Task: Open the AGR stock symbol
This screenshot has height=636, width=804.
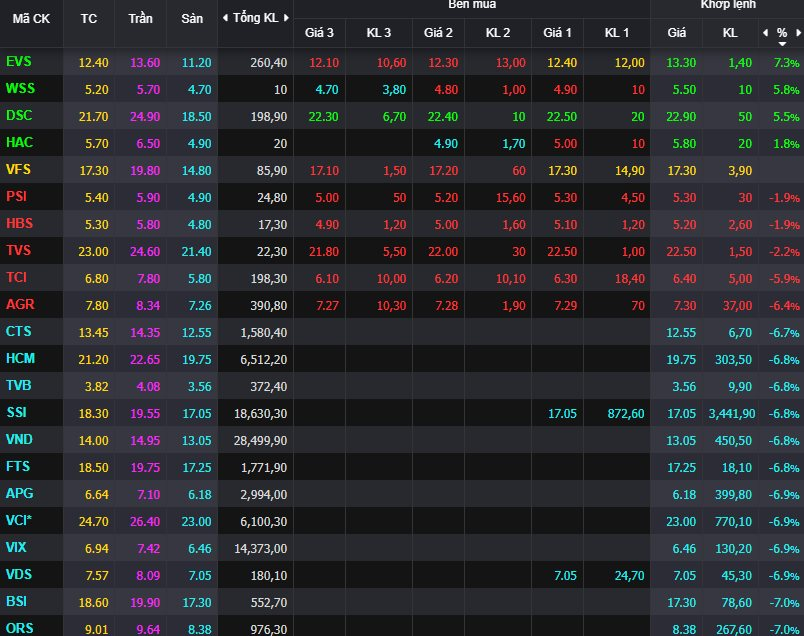Action: pos(19,304)
